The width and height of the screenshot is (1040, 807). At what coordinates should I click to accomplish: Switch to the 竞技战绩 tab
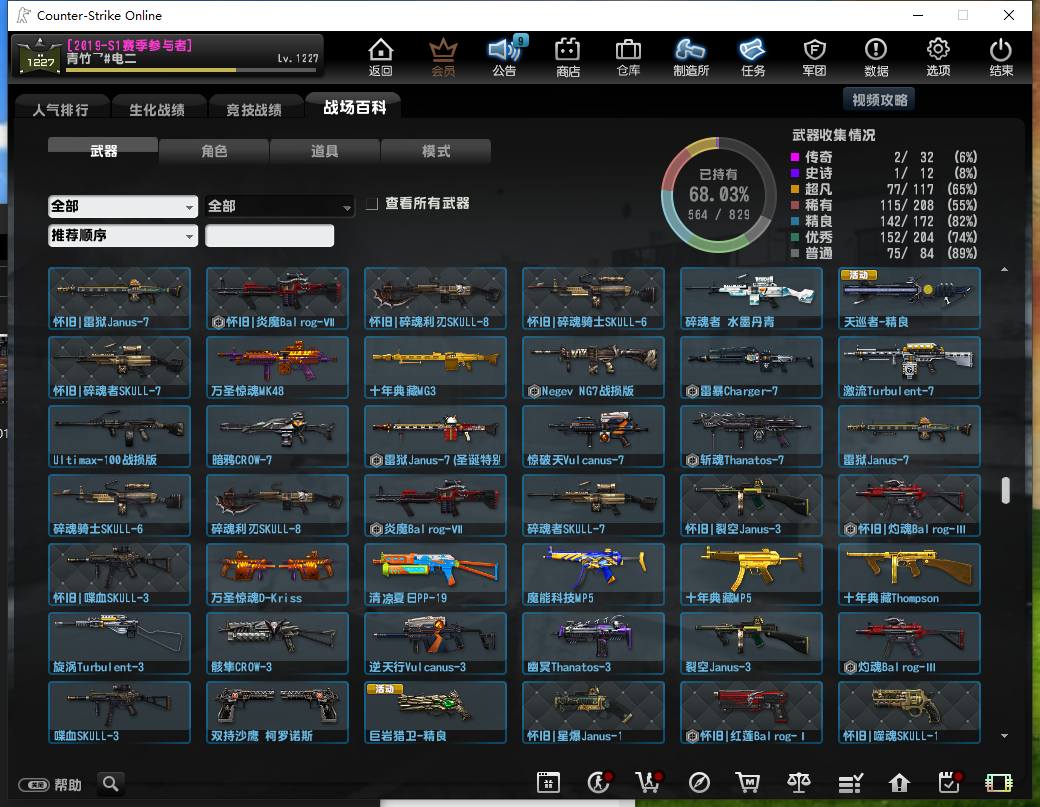[254, 109]
